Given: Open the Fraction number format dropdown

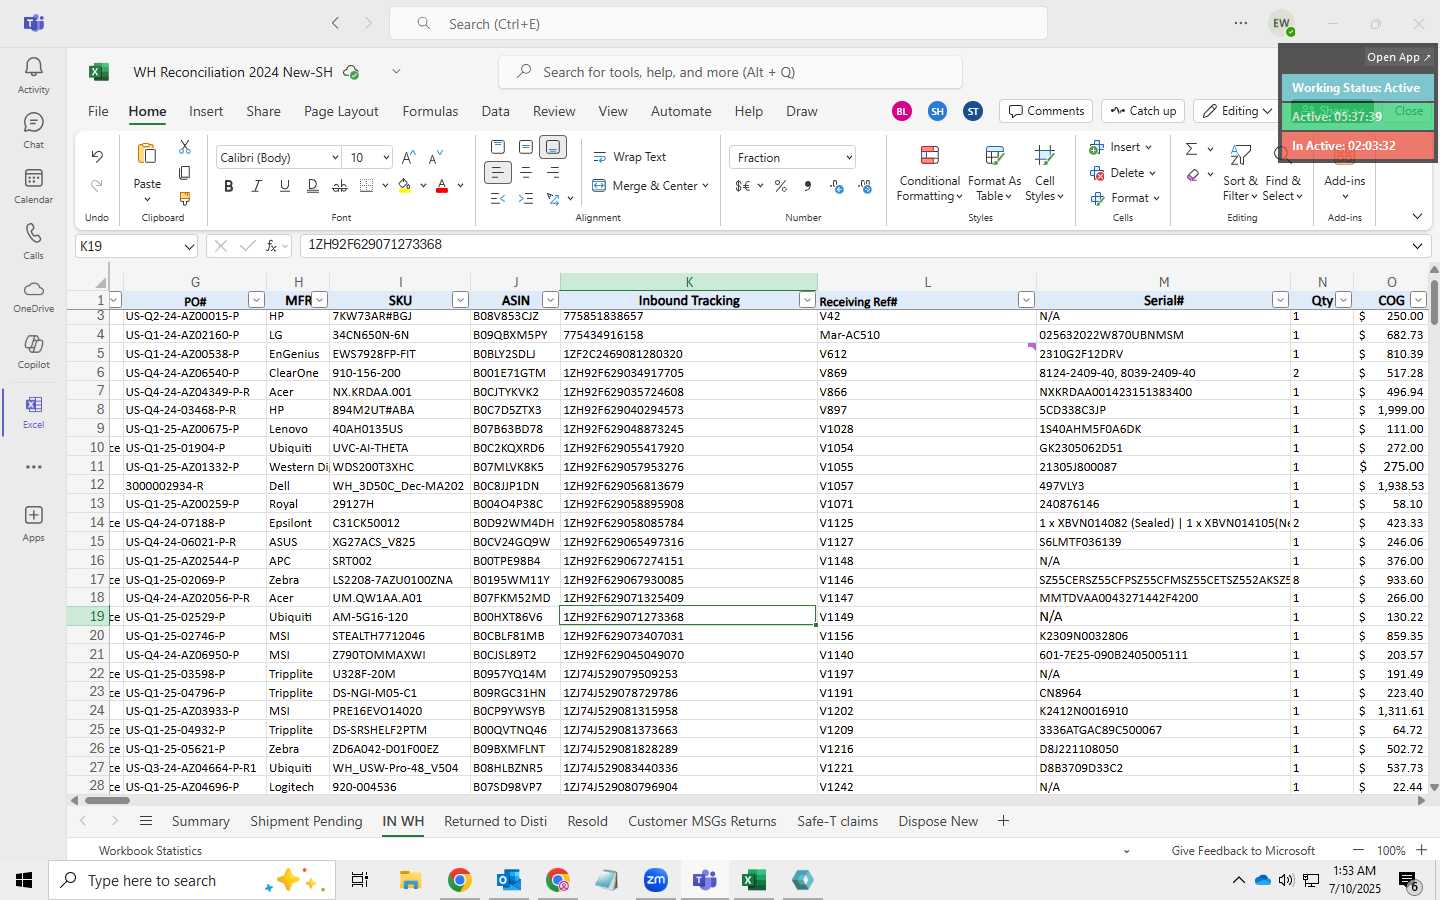Looking at the screenshot, I should click(849, 158).
